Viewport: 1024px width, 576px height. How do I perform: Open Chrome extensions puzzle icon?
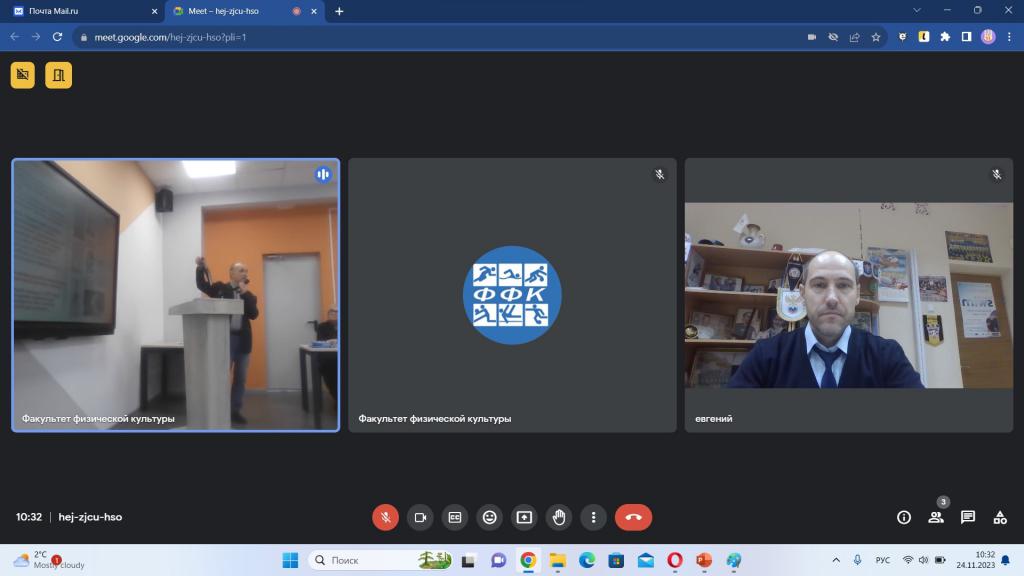[x=945, y=37]
